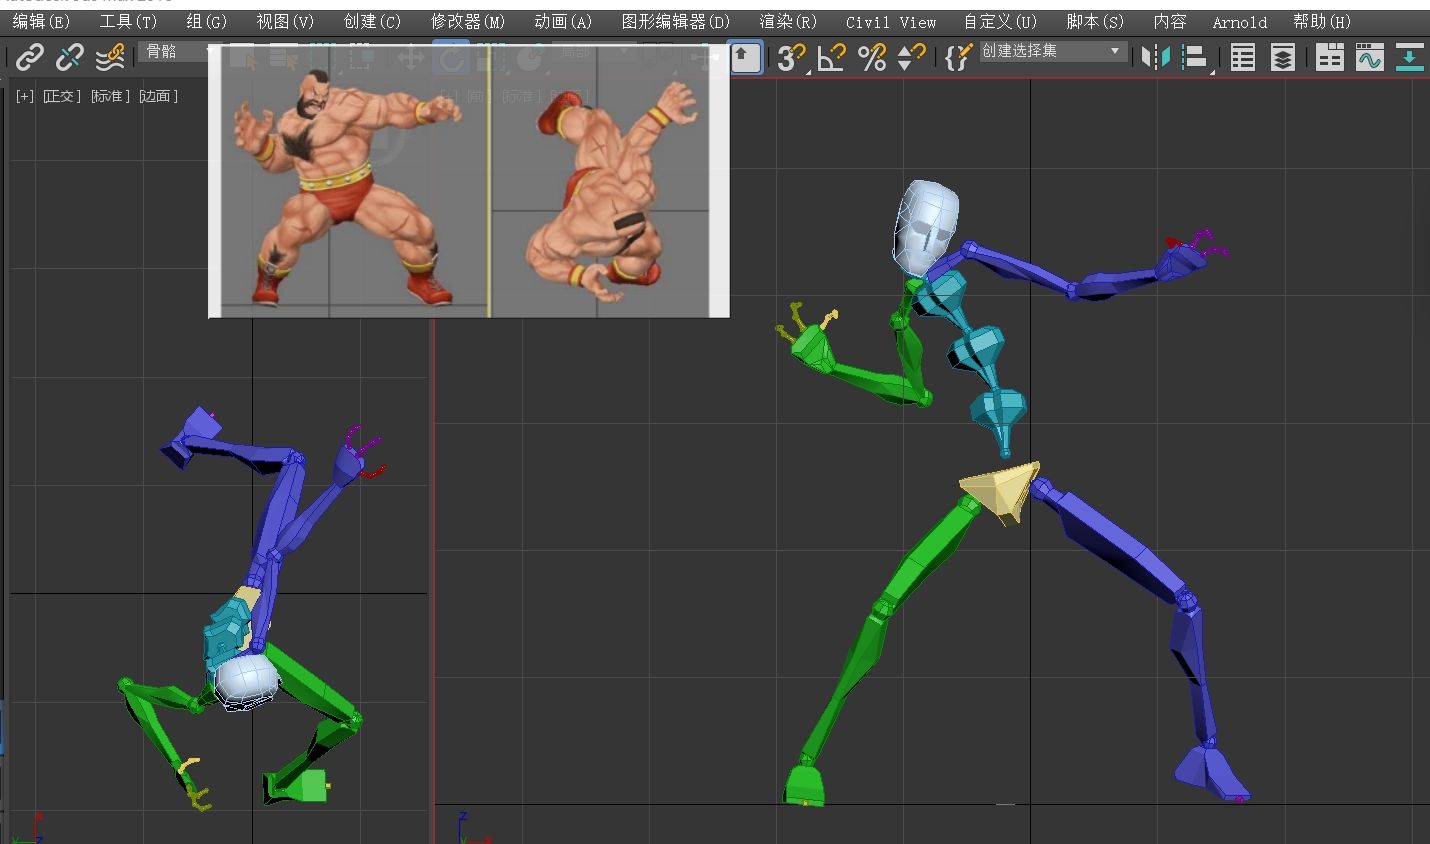Click the Mirror tool icon
The image size is (1430, 844).
pos(1155,58)
